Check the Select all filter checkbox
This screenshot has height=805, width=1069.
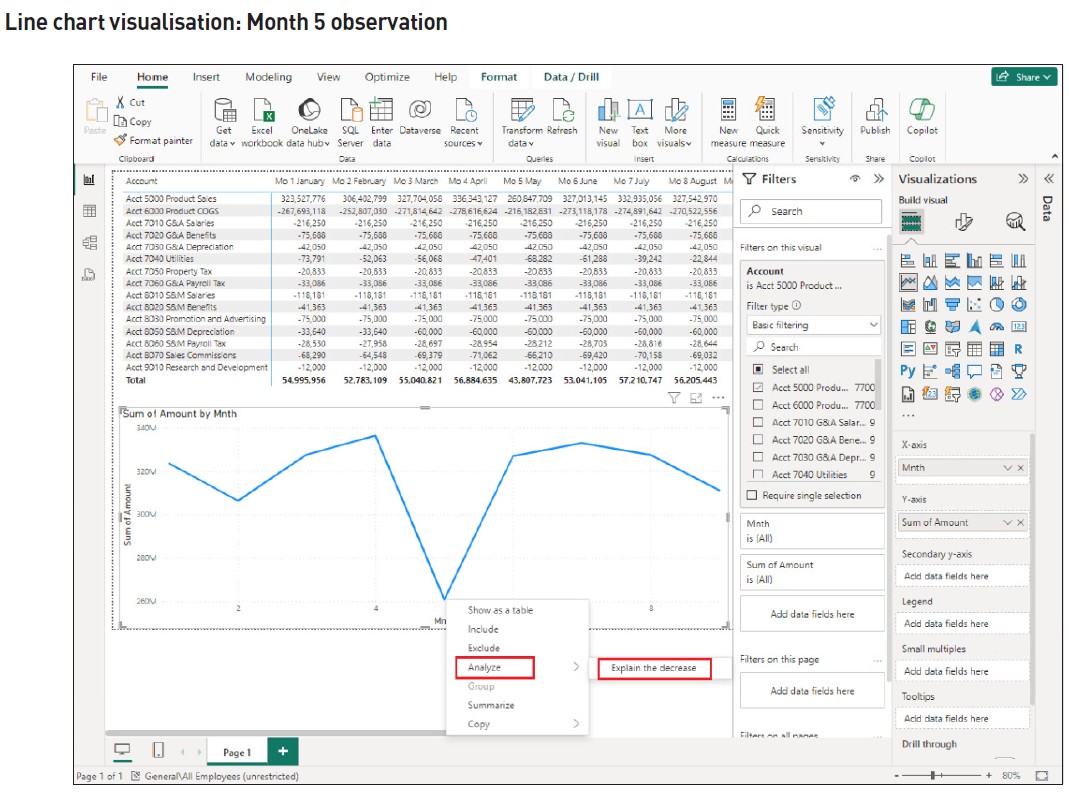[x=757, y=370]
